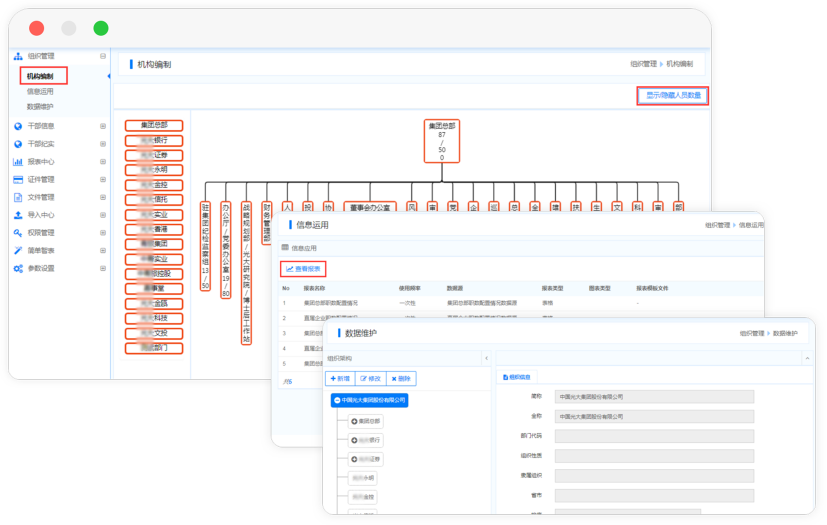Click the 文件管理 document icon
Screen dimensions: 827x525
coord(18,197)
